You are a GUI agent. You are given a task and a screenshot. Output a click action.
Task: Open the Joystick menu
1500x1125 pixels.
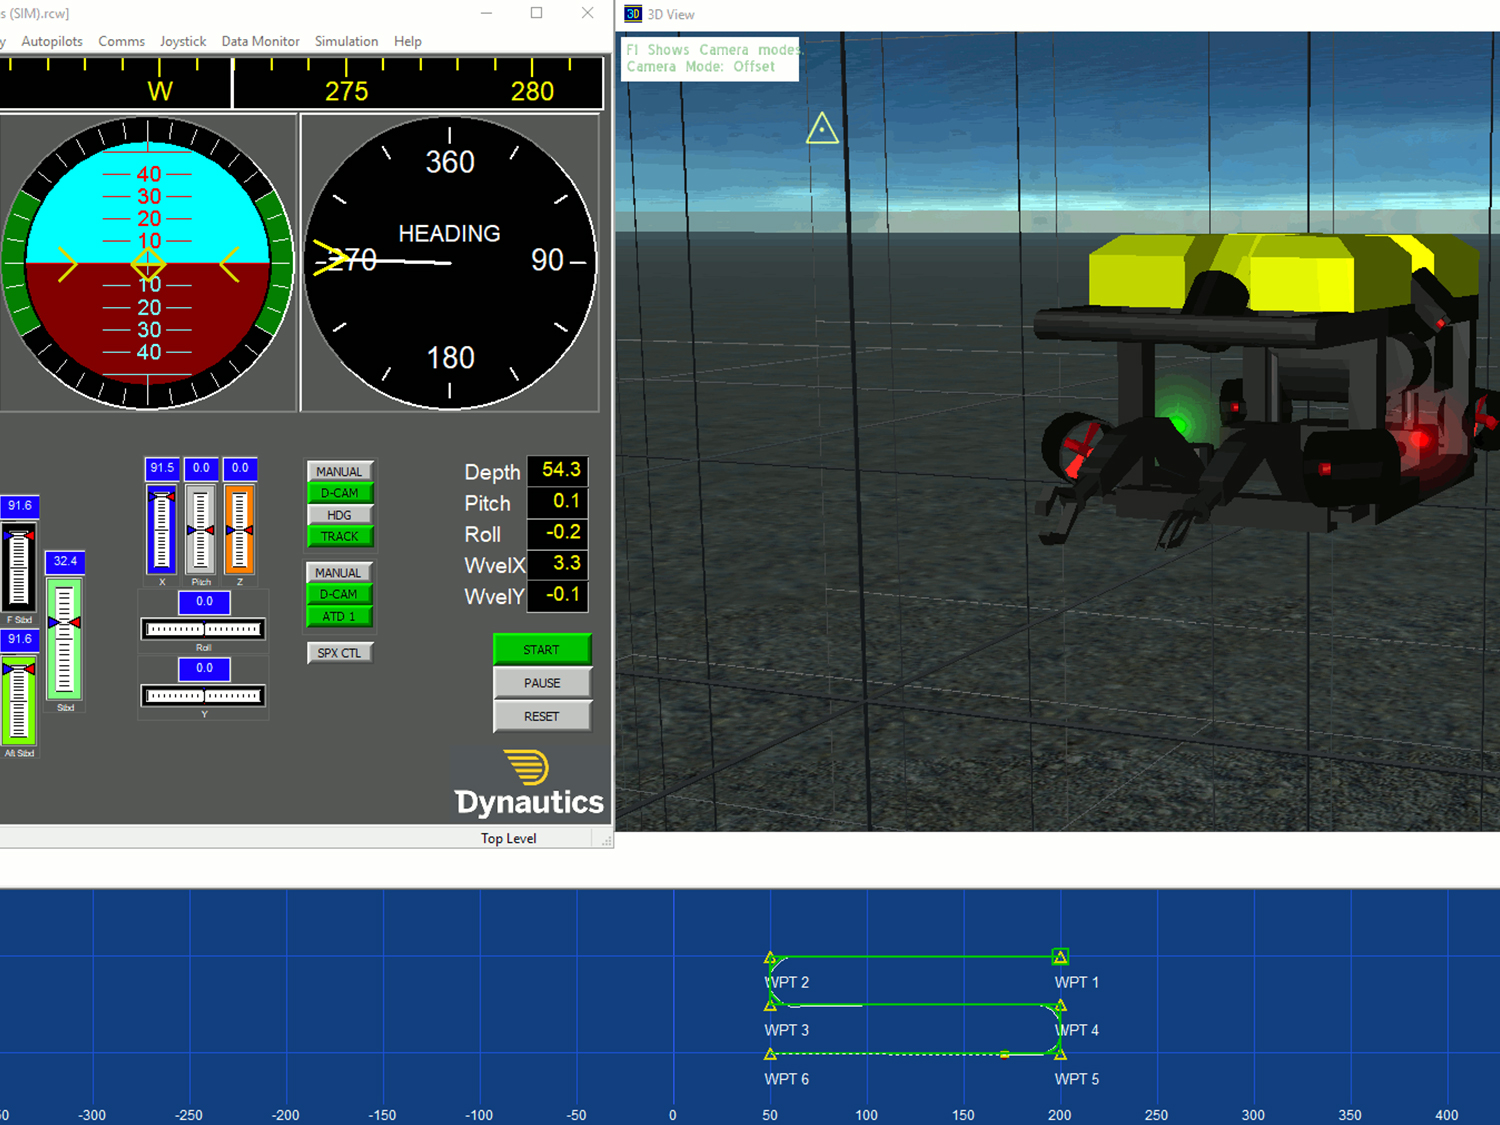[183, 41]
